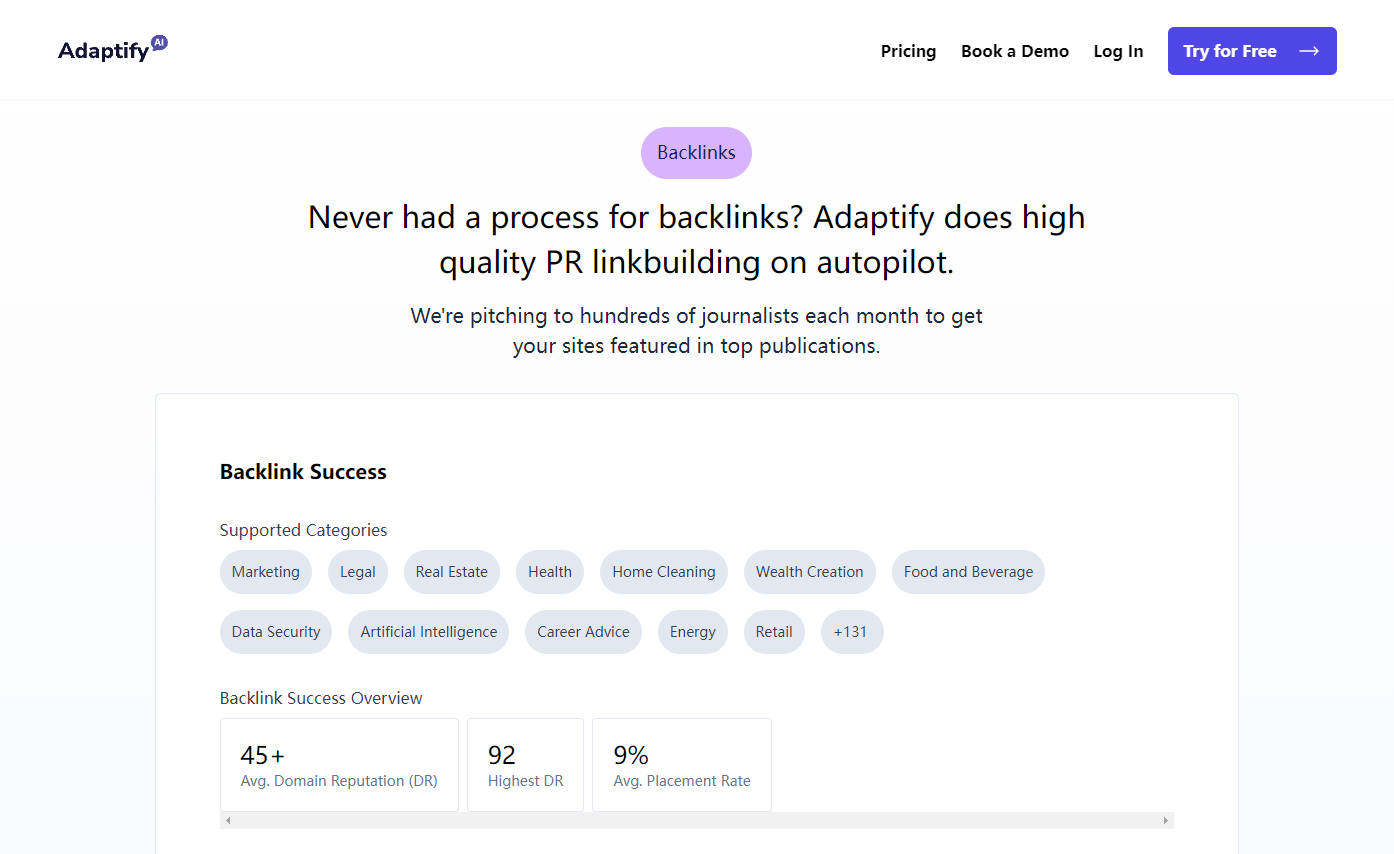Click the Log In link
The height and width of the screenshot is (854, 1394).
coord(1117,51)
